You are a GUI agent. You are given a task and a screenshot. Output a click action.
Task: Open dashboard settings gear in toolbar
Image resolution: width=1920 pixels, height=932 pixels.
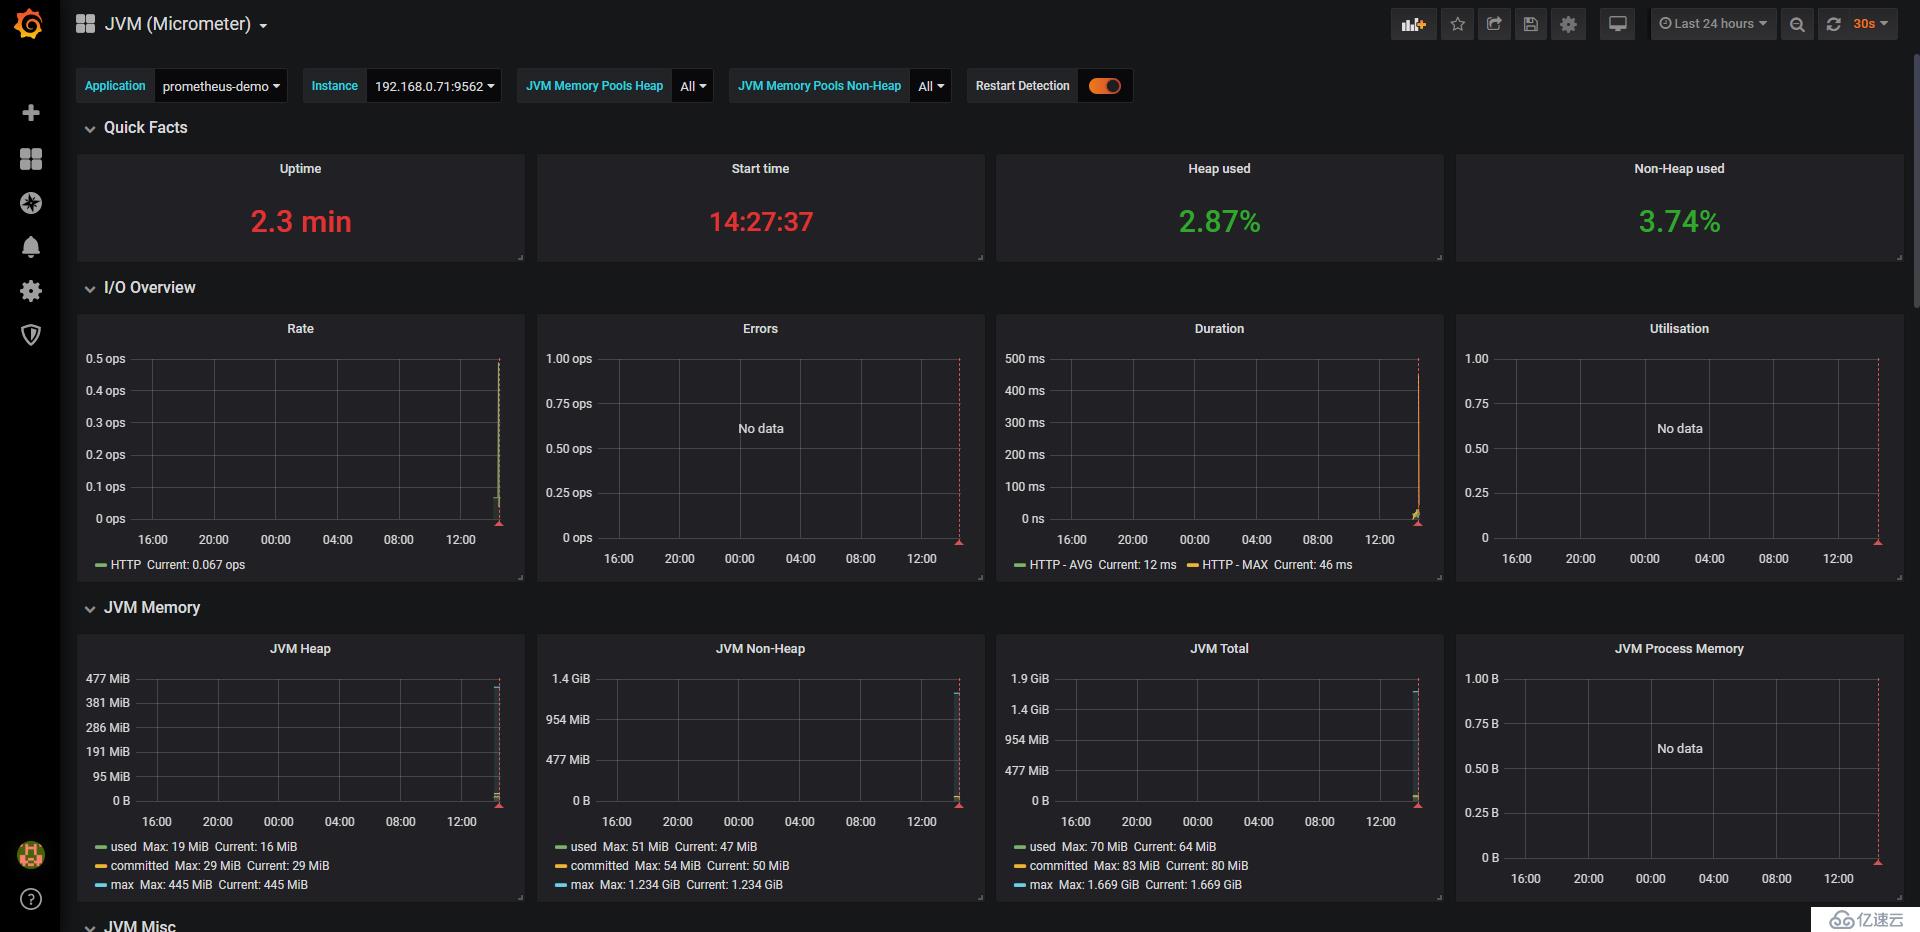1568,24
